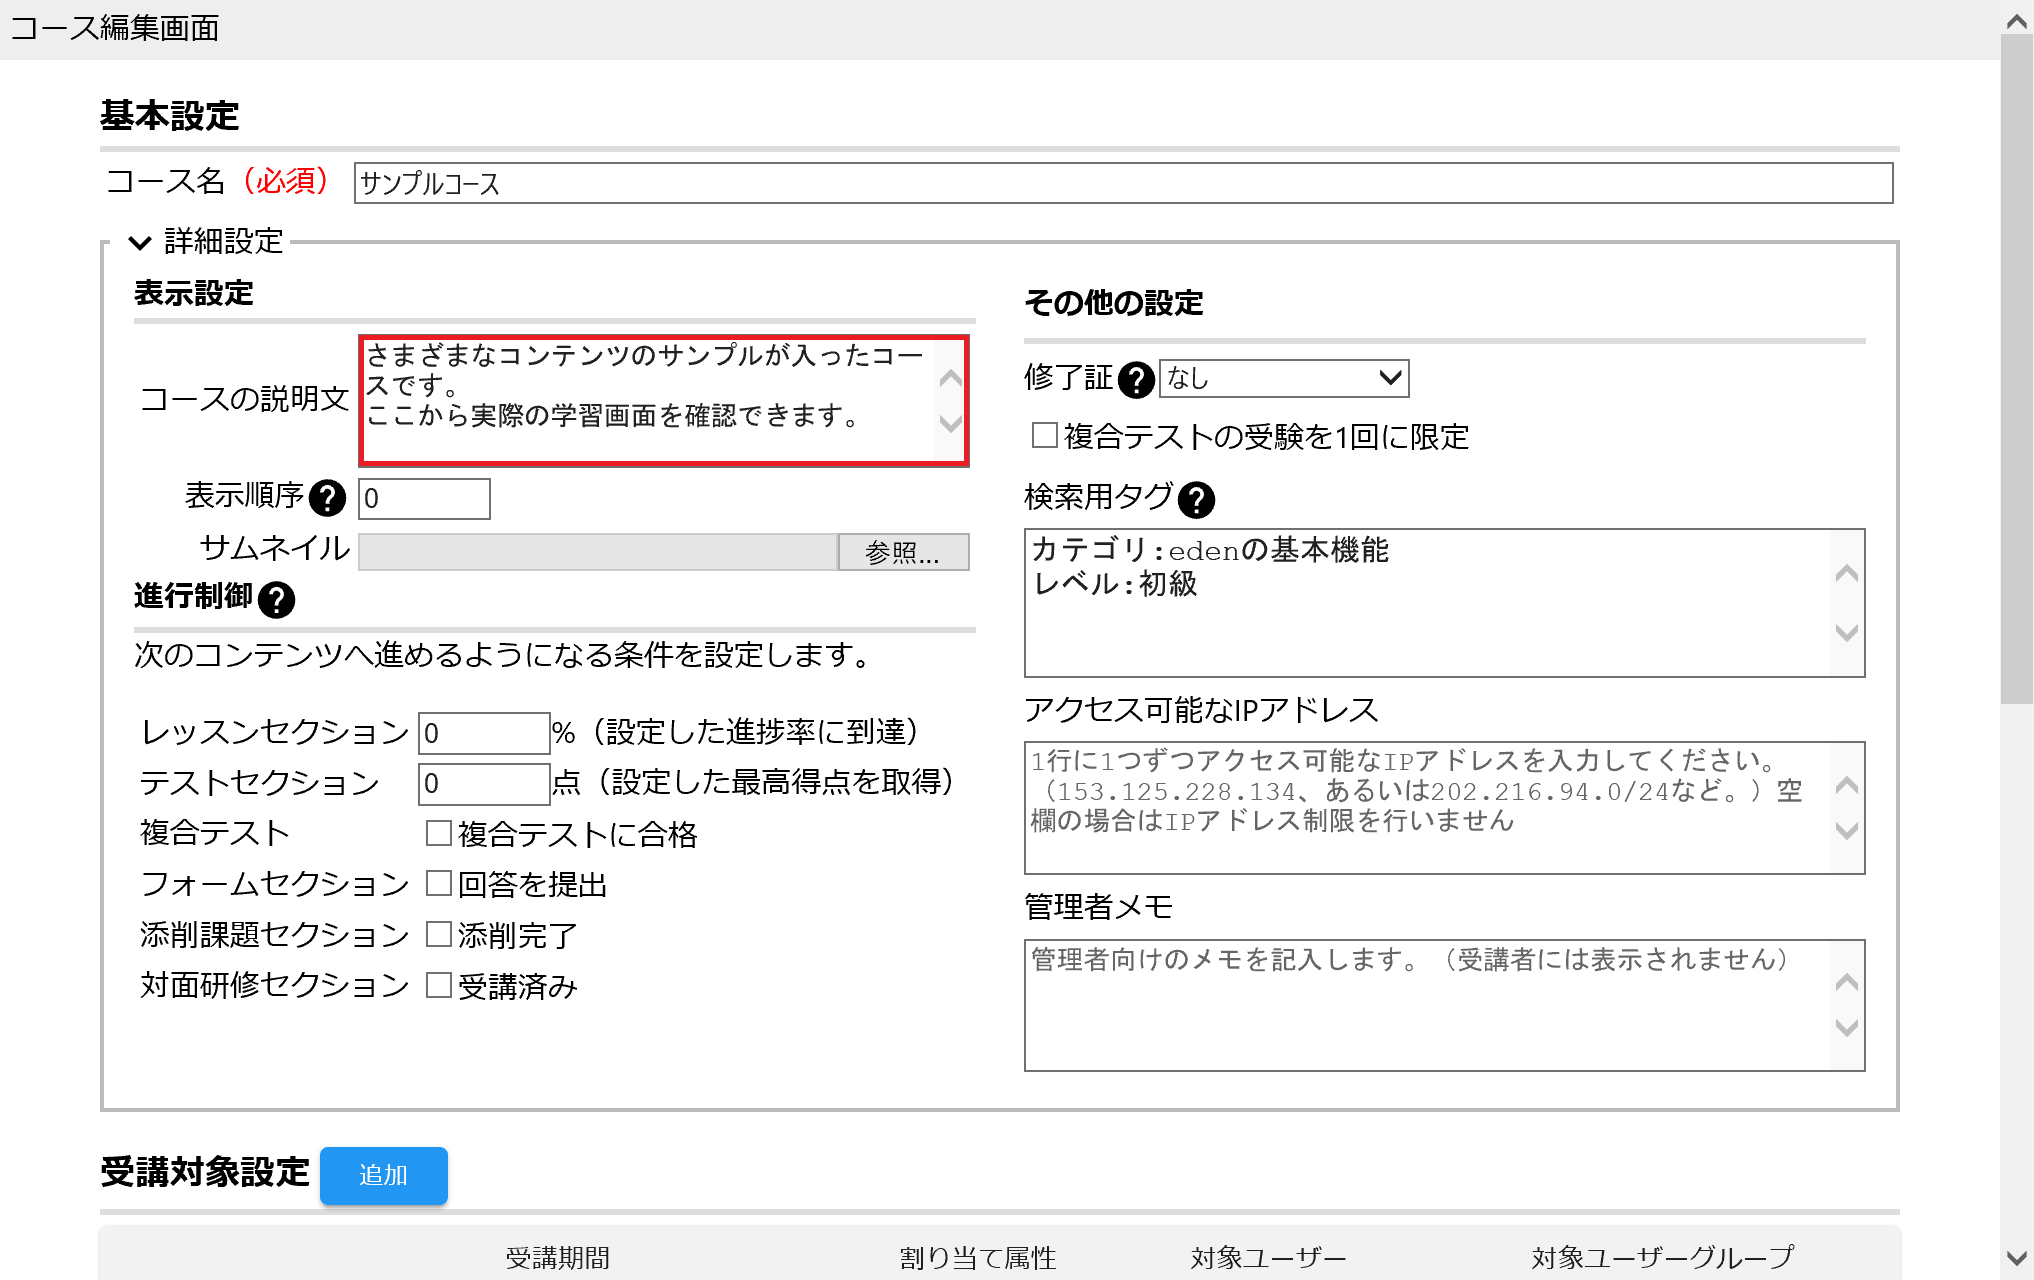Viewport: 2034px width, 1280px height.
Task: Check 受講済み checkbox for 対面研修セクション
Action: click(x=438, y=985)
